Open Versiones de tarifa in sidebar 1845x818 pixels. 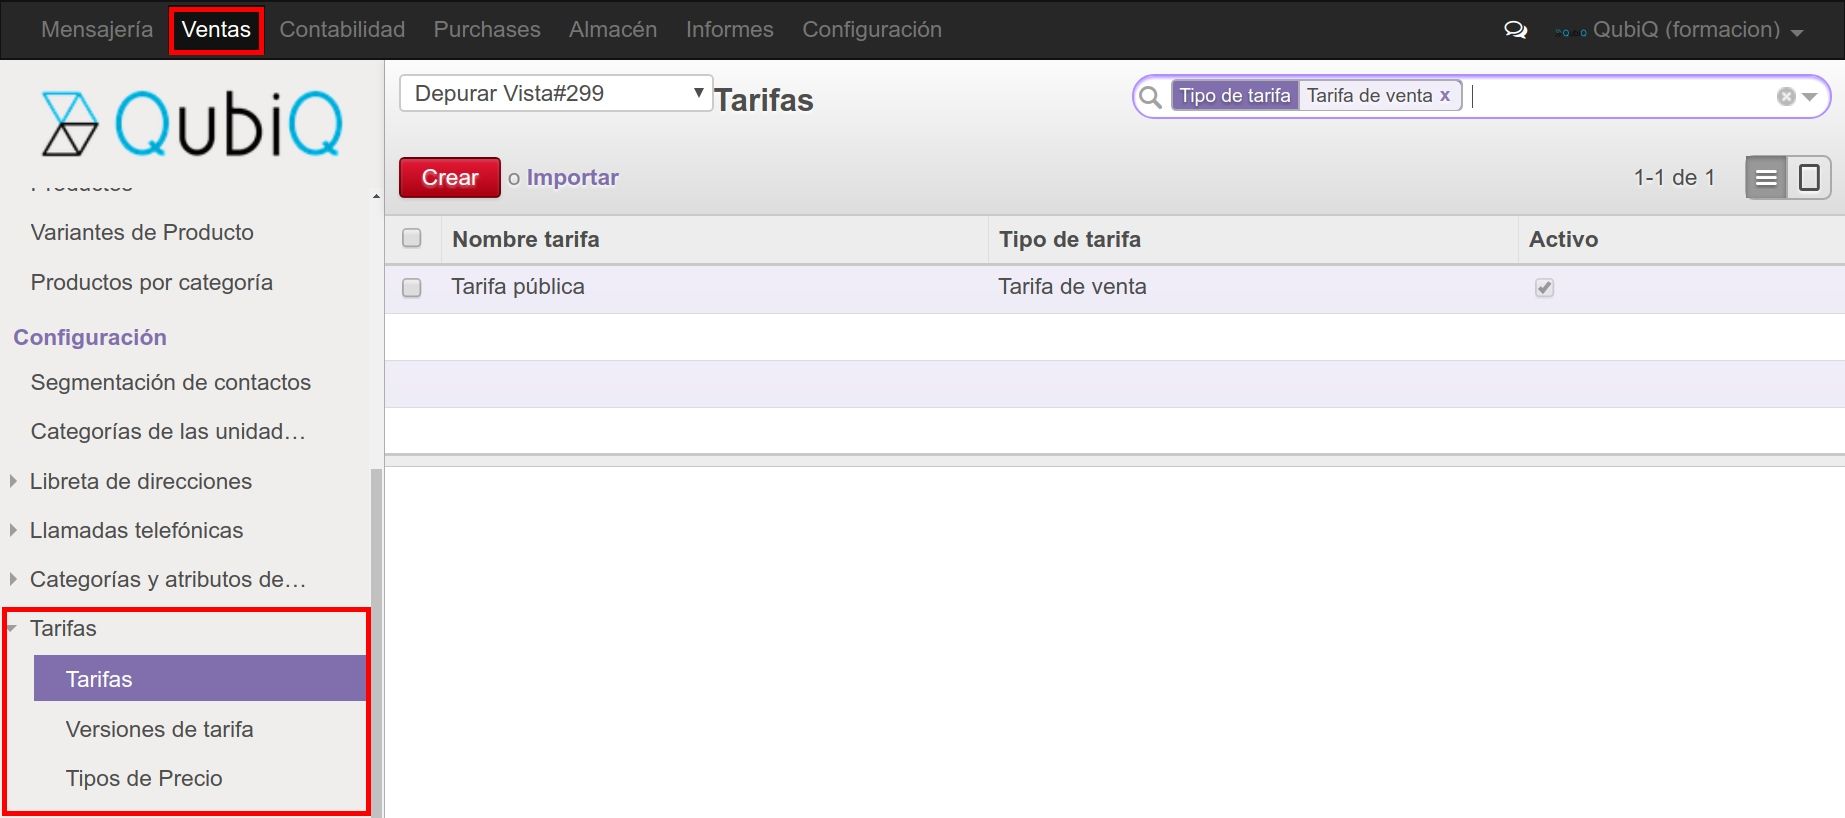coord(159,729)
